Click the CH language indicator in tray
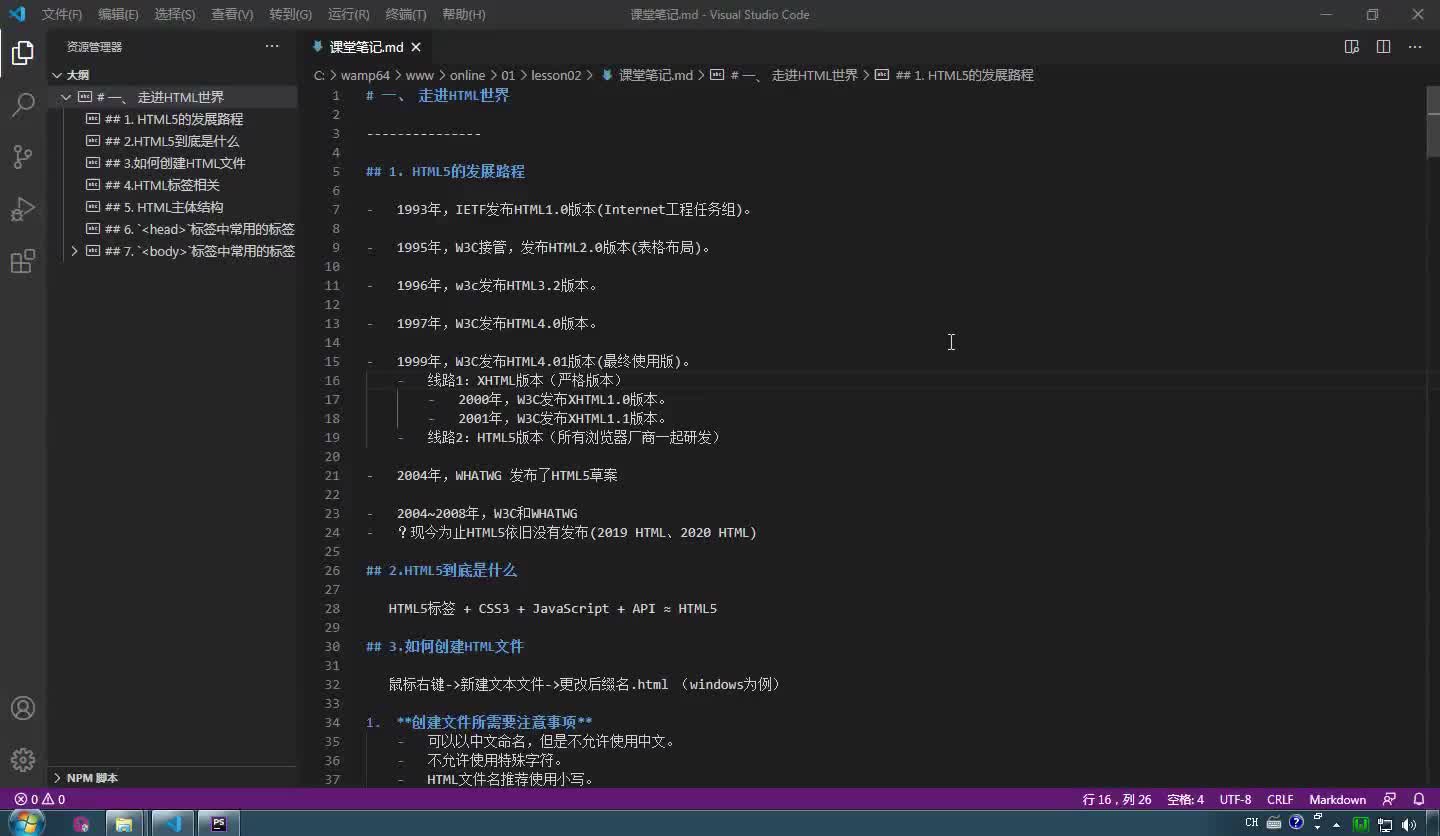Image resolution: width=1440 pixels, height=836 pixels. (x=1251, y=823)
